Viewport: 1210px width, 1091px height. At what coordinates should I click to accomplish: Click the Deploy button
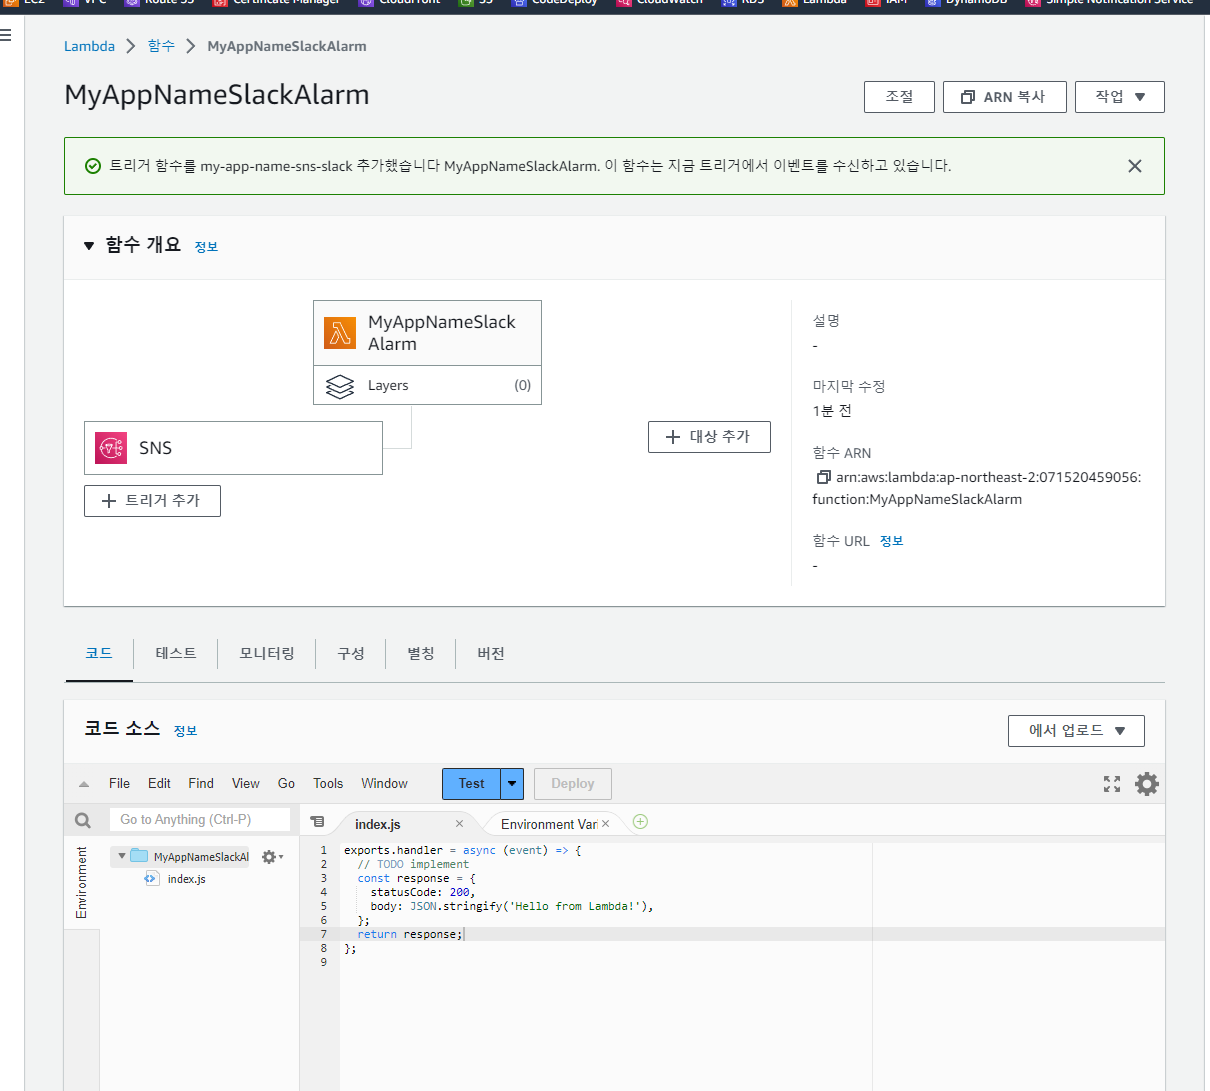click(573, 784)
